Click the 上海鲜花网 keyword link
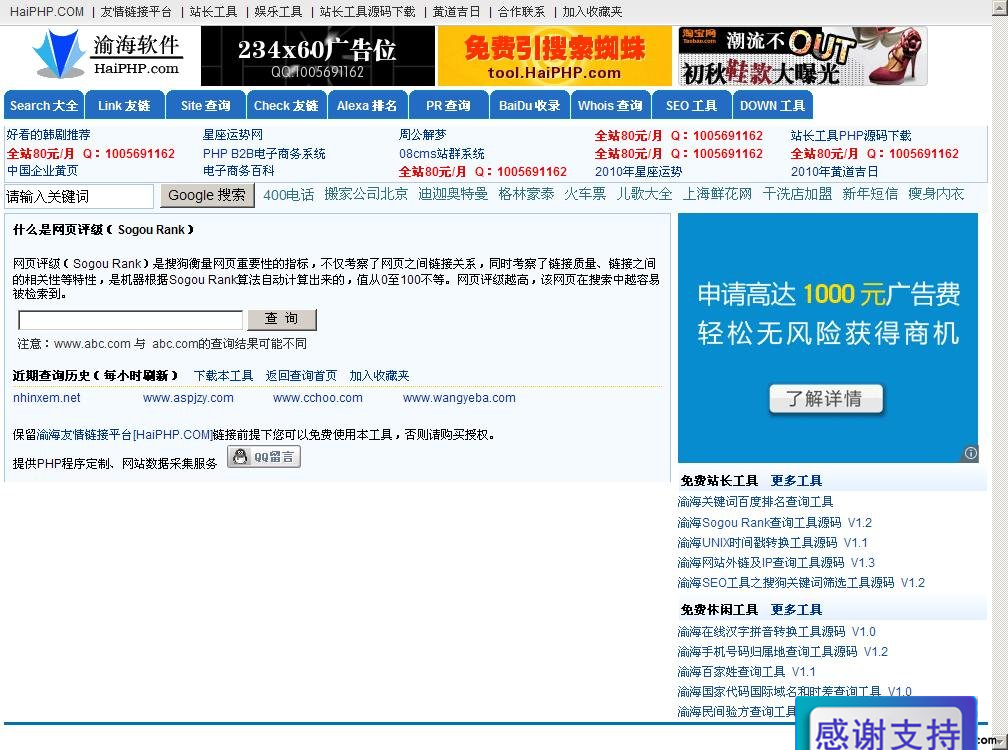 pyautogui.click(x=717, y=194)
